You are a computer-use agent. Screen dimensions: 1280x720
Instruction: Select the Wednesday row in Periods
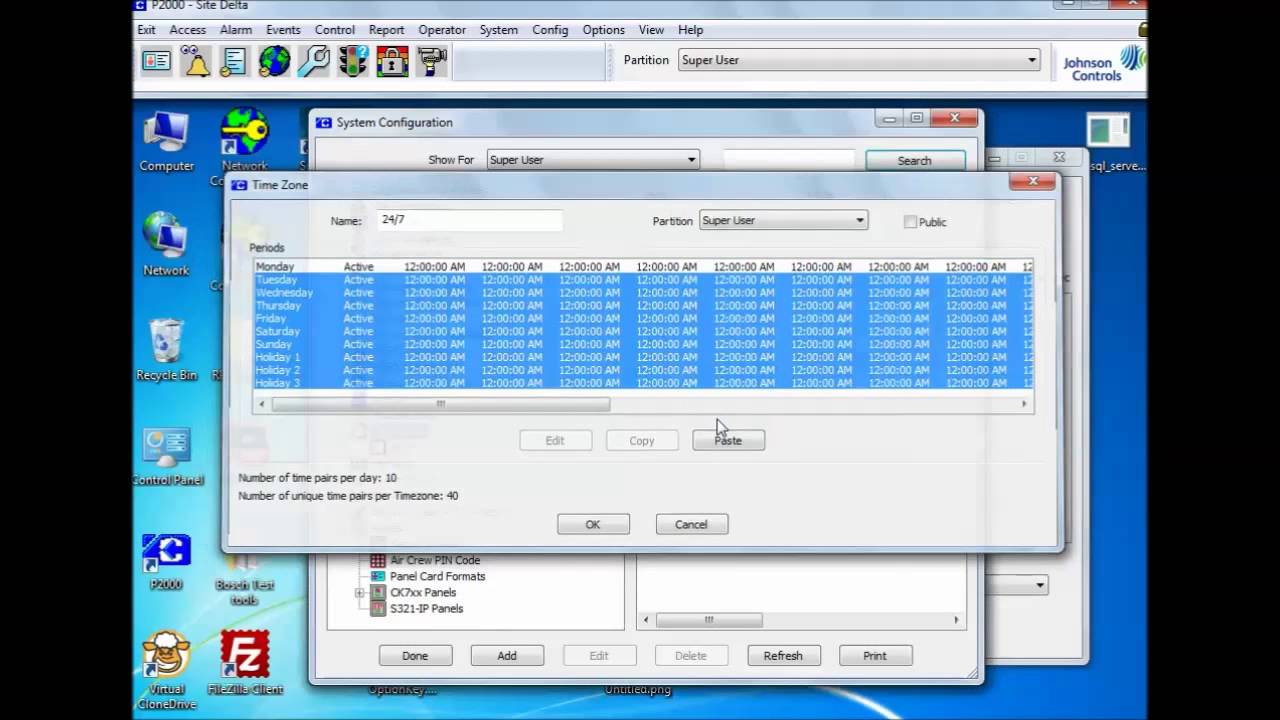pos(643,293)
